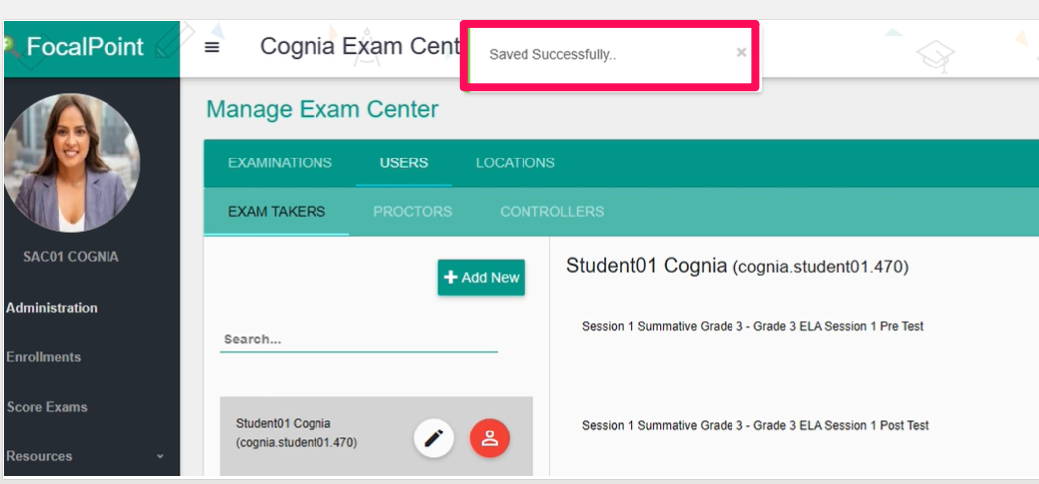This screenshot has width=1039, height=484.
Task: Dismiss the Saved Successfully notification
Action: (741, 53)
